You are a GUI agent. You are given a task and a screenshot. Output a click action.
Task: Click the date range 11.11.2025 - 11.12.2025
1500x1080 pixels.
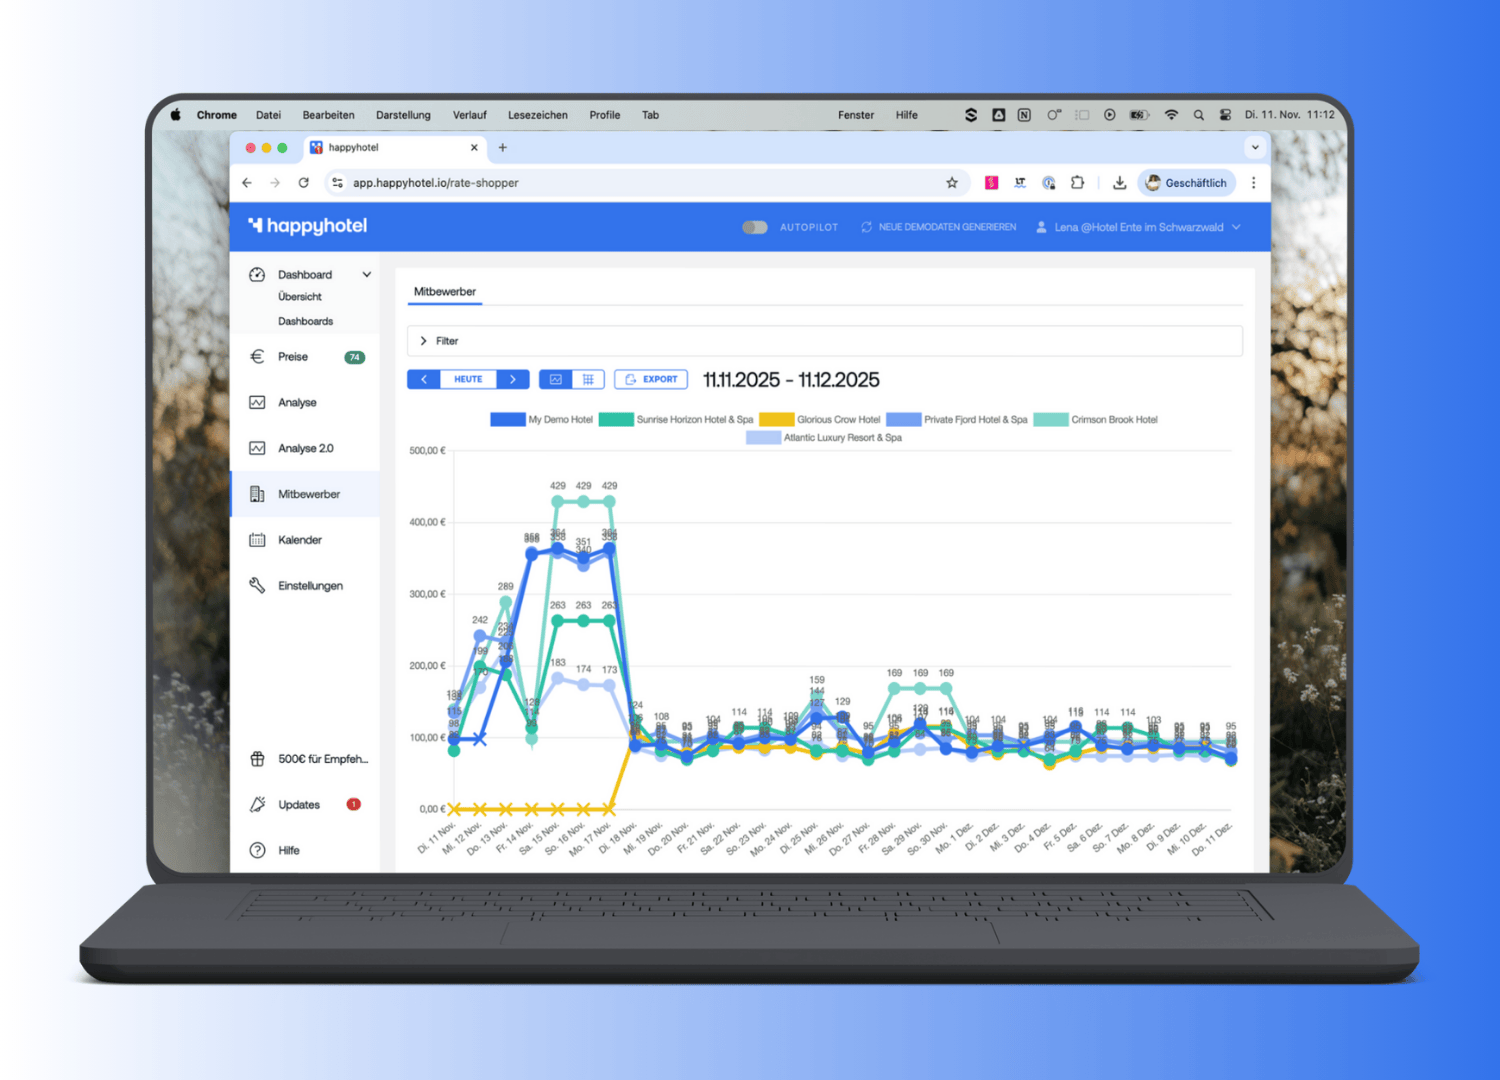(x=791, y=380)
